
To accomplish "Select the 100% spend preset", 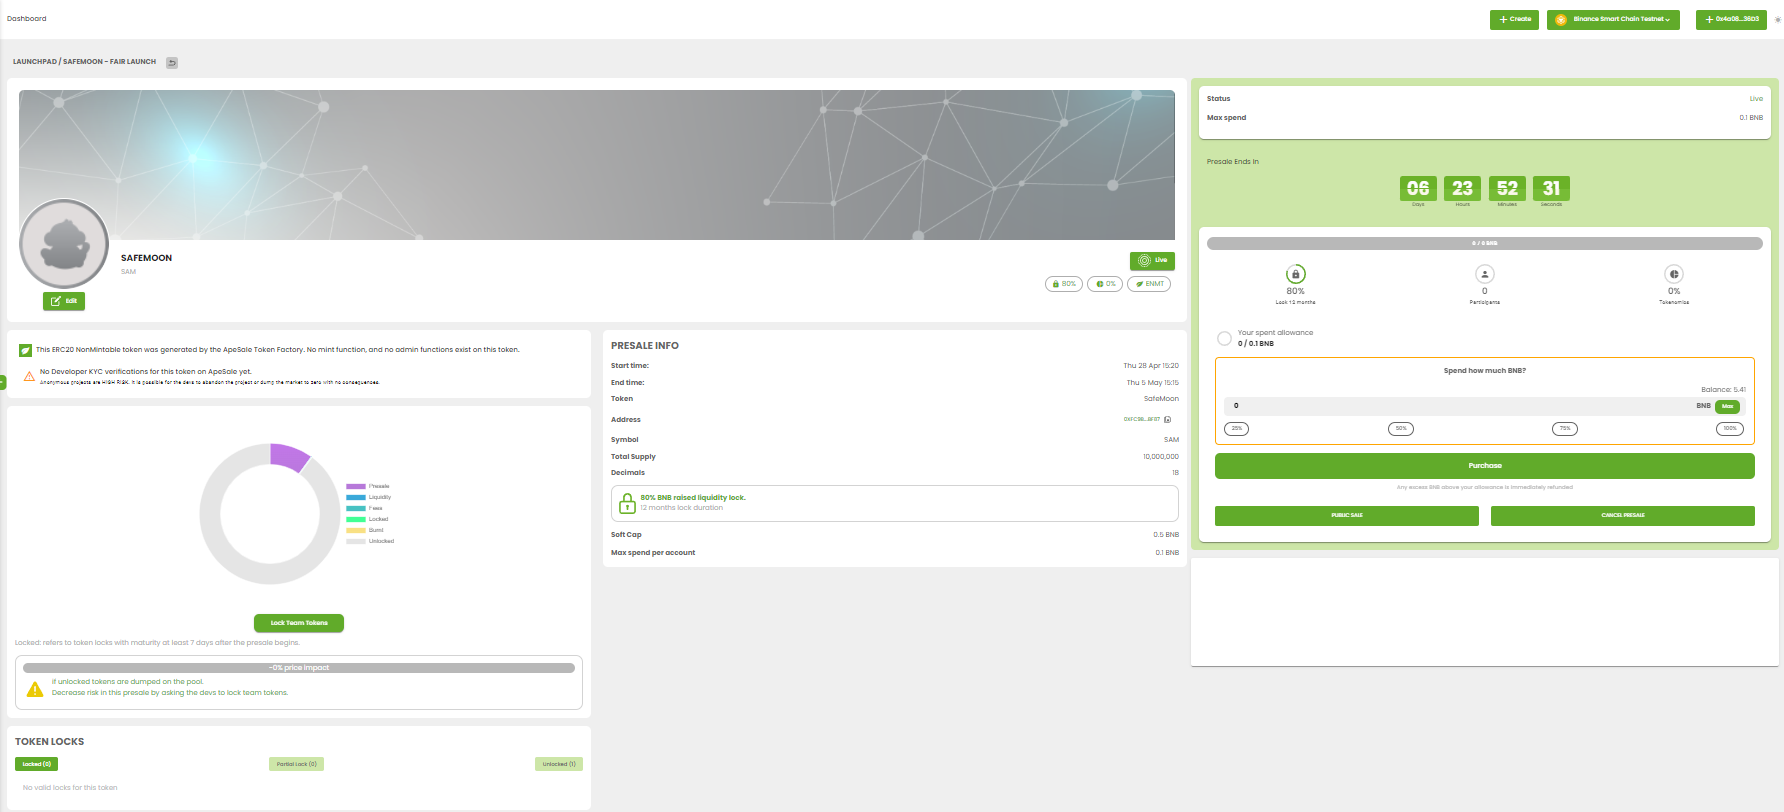I will coord(1730,429).
